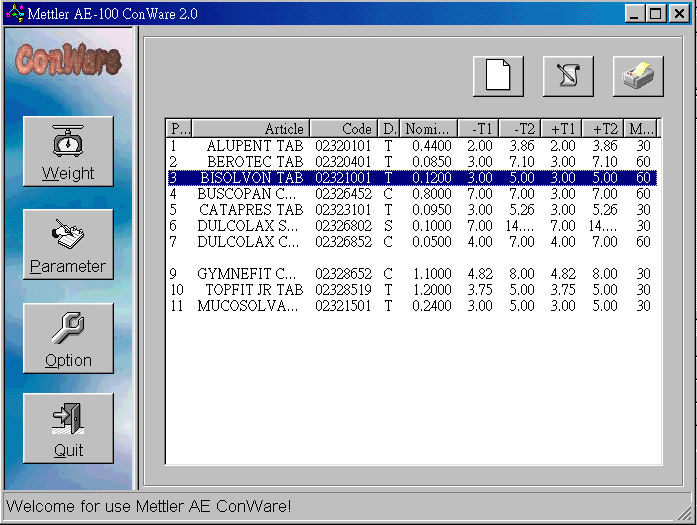The image size is (697, 525).
Task: Click code 02320401 cell
Action: tap(343, 162)
